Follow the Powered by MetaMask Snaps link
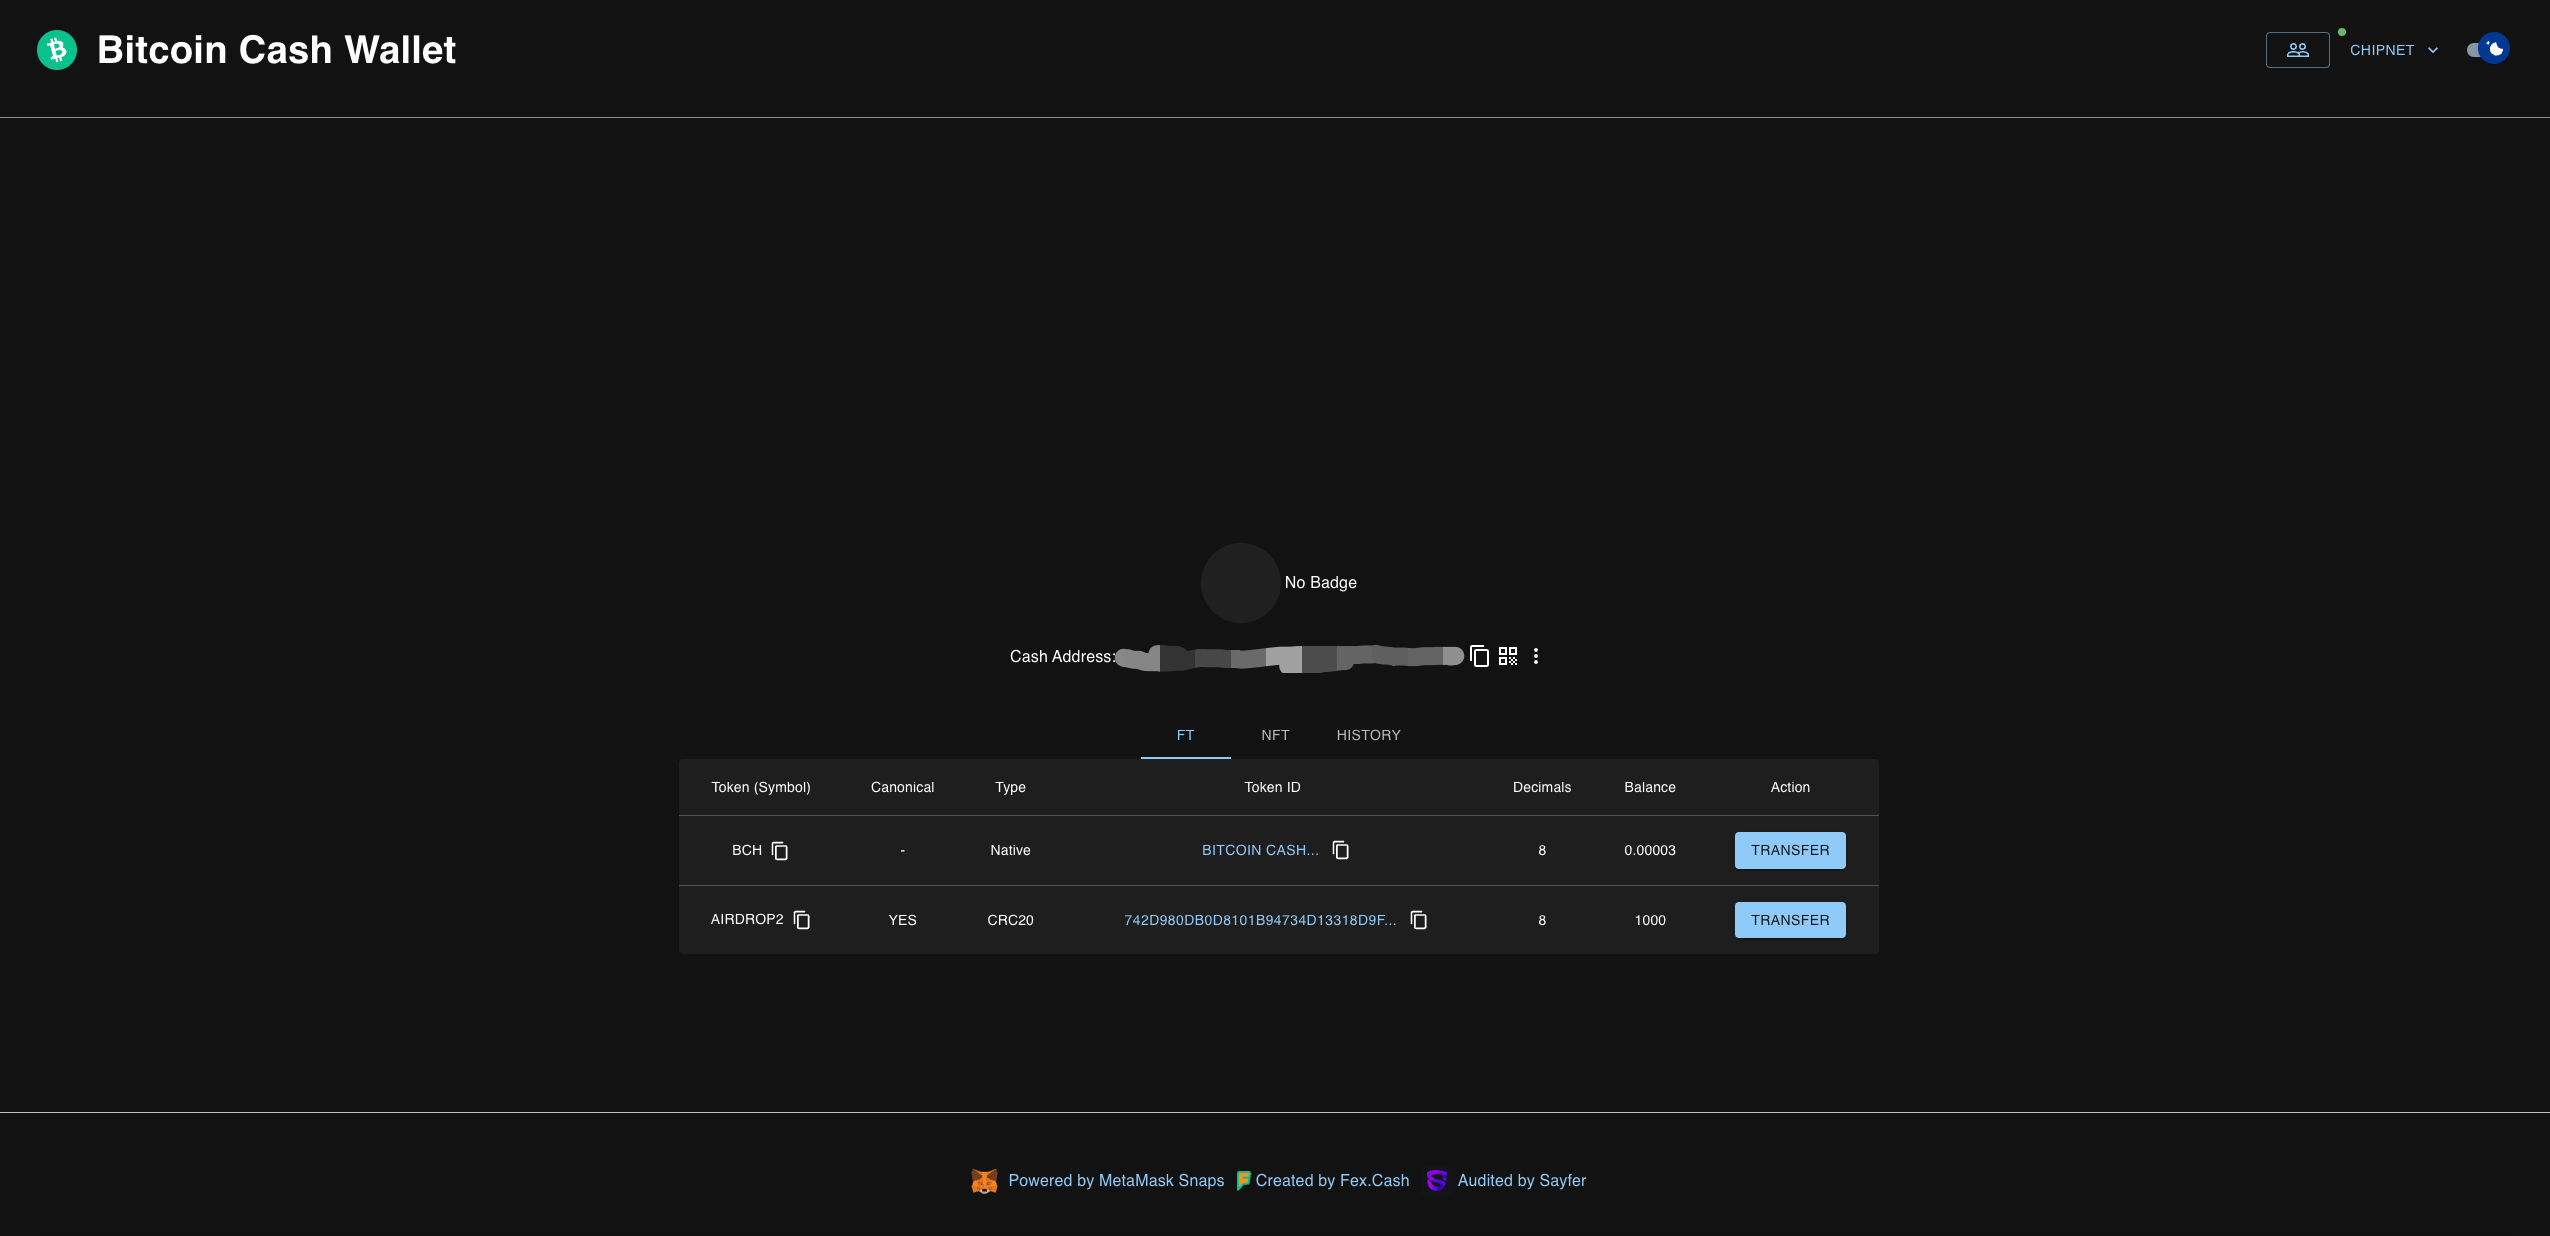The width and height of the screenshot is (2550, 1236). 1116,1180
